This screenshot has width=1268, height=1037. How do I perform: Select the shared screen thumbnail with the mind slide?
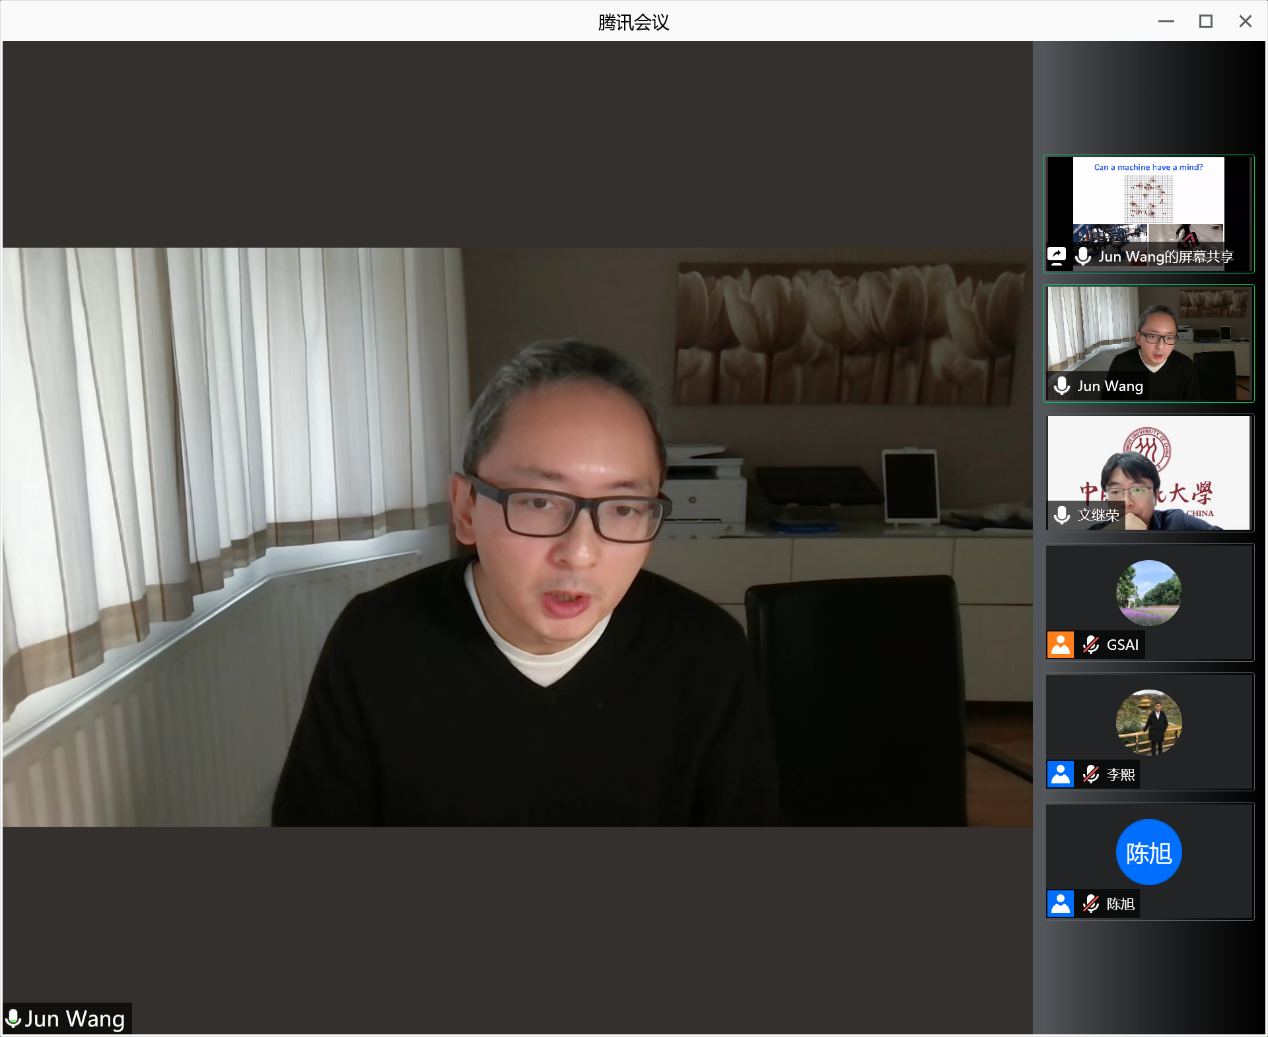click(1148, 200)
